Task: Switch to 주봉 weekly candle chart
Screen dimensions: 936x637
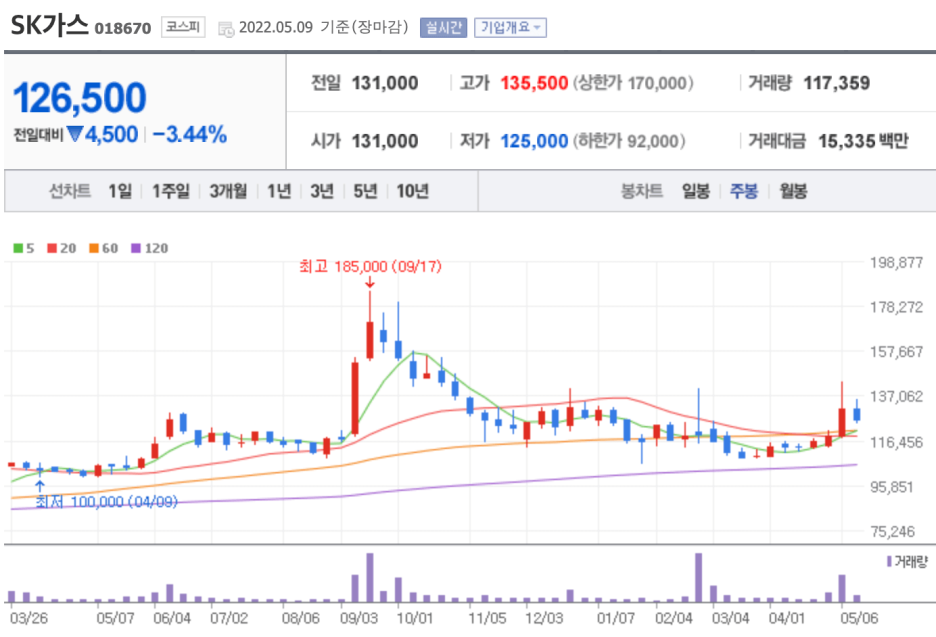Action: click(x=744, y=191)
